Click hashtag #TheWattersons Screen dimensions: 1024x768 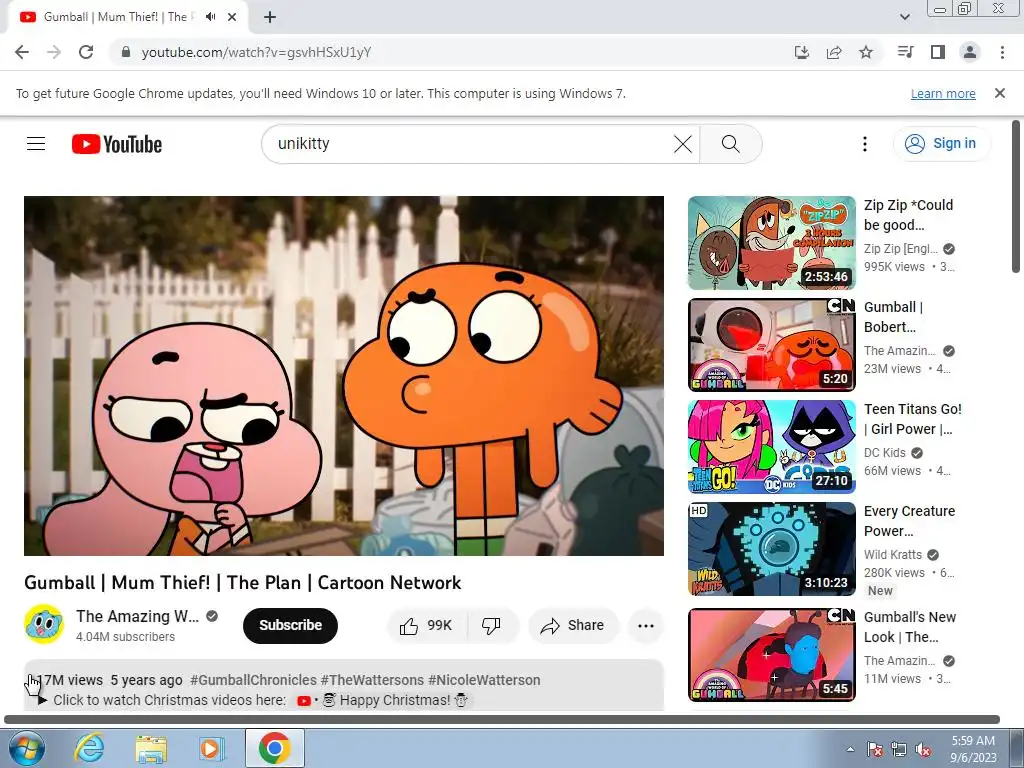click(x=372, y=680)
